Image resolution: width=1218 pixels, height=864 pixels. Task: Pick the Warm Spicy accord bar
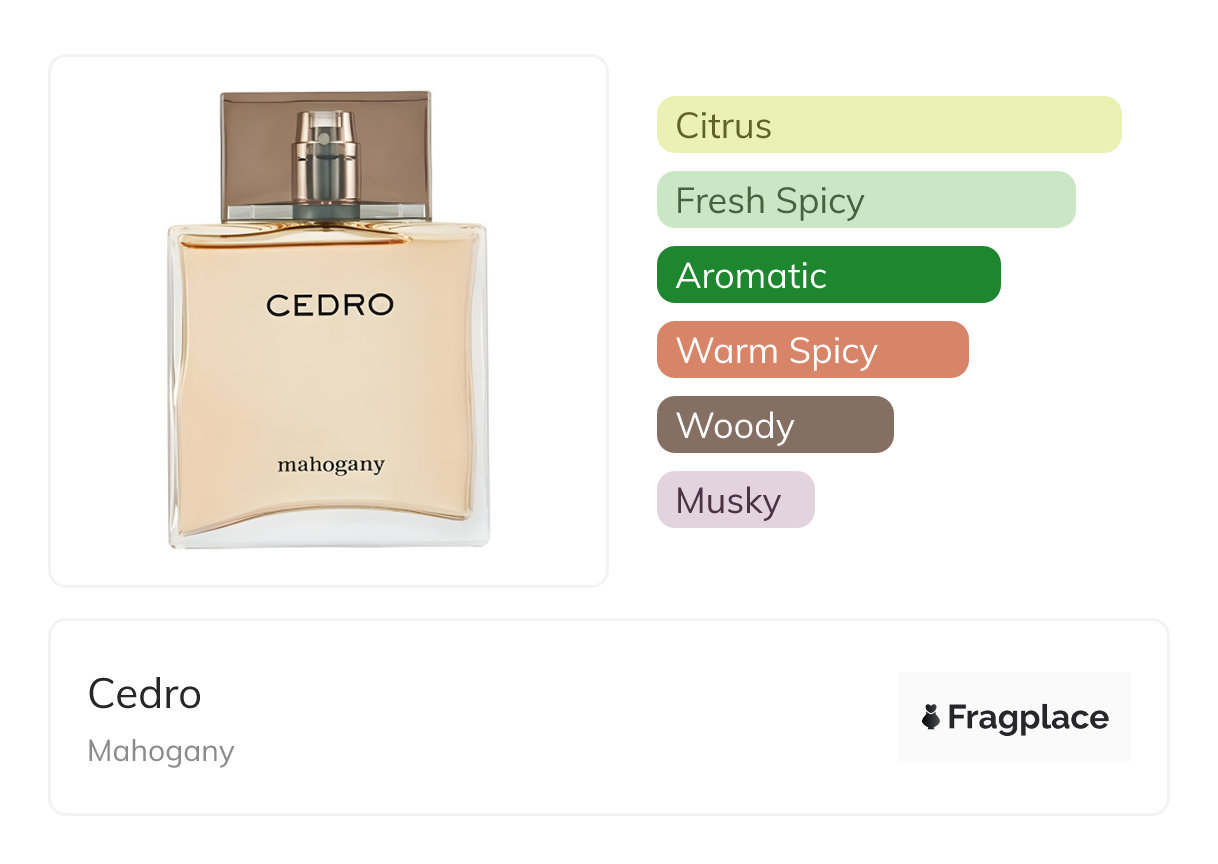pyautogui.click(x=812, y=350)
